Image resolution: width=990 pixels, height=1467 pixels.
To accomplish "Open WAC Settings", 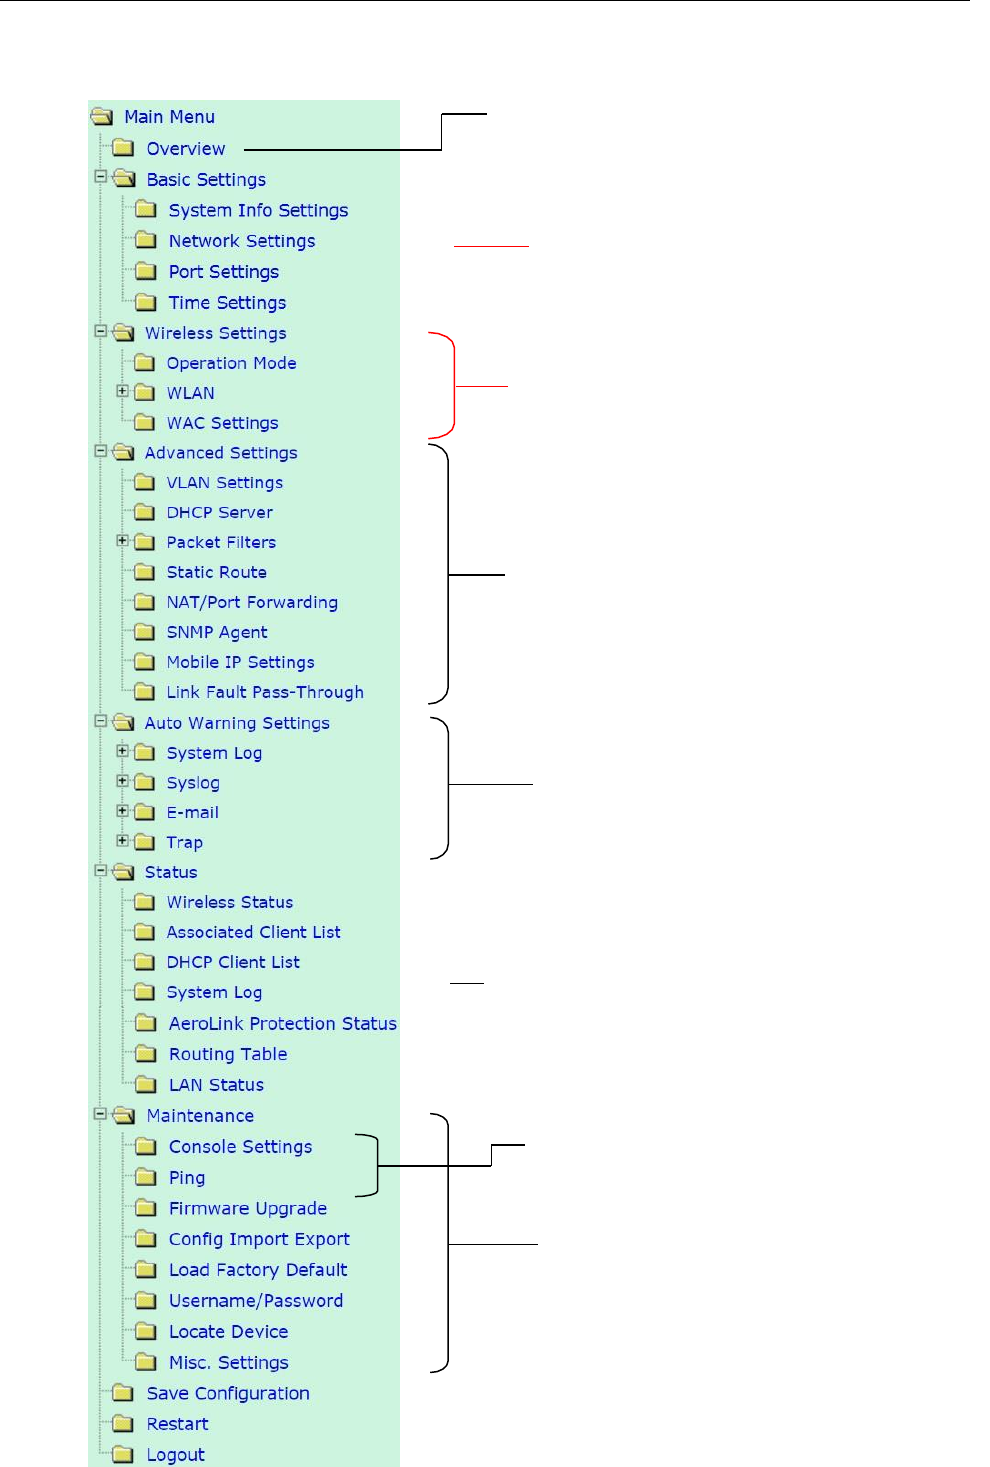I will (222, 423).
